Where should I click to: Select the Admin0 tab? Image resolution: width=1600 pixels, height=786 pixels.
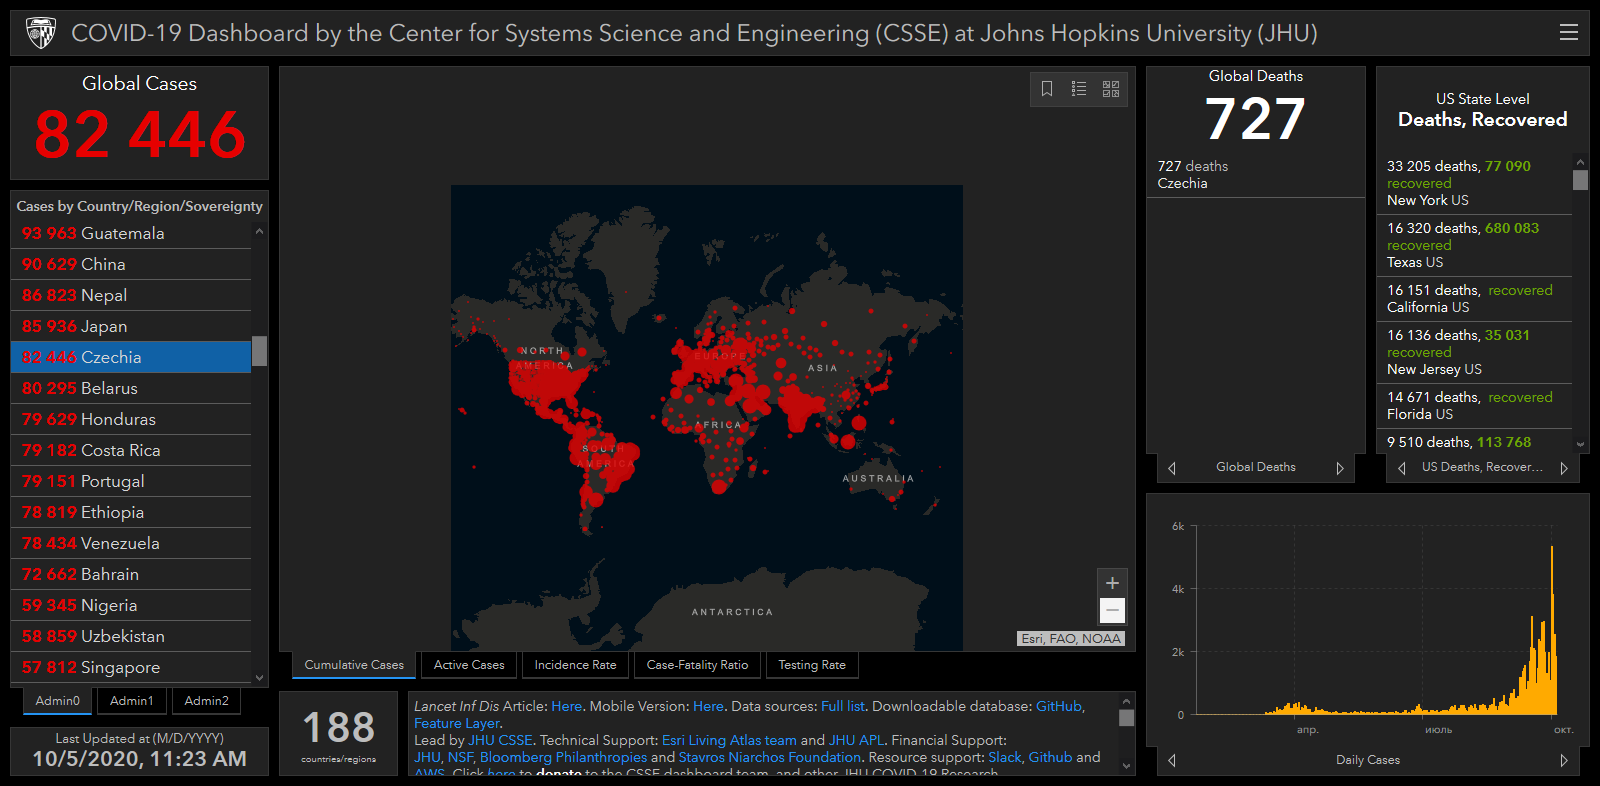[x=58, y=701]
